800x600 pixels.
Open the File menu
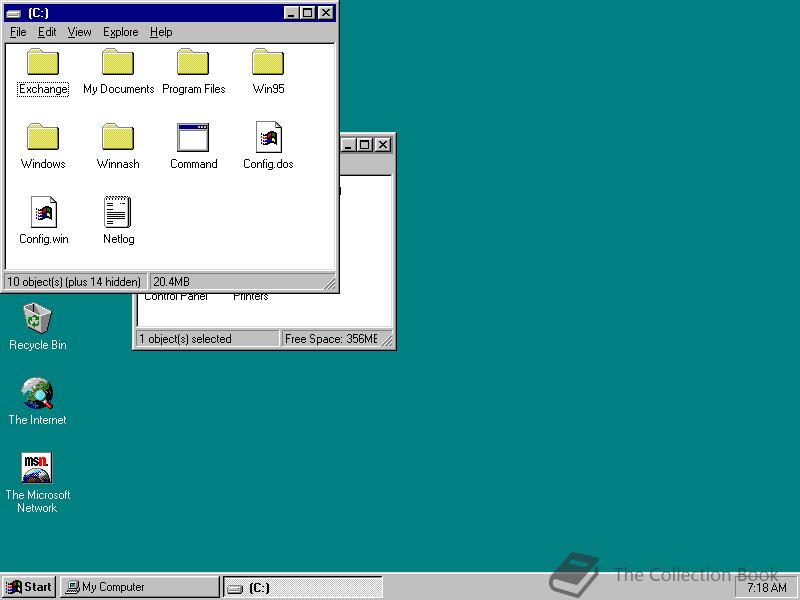pos(18,32)
